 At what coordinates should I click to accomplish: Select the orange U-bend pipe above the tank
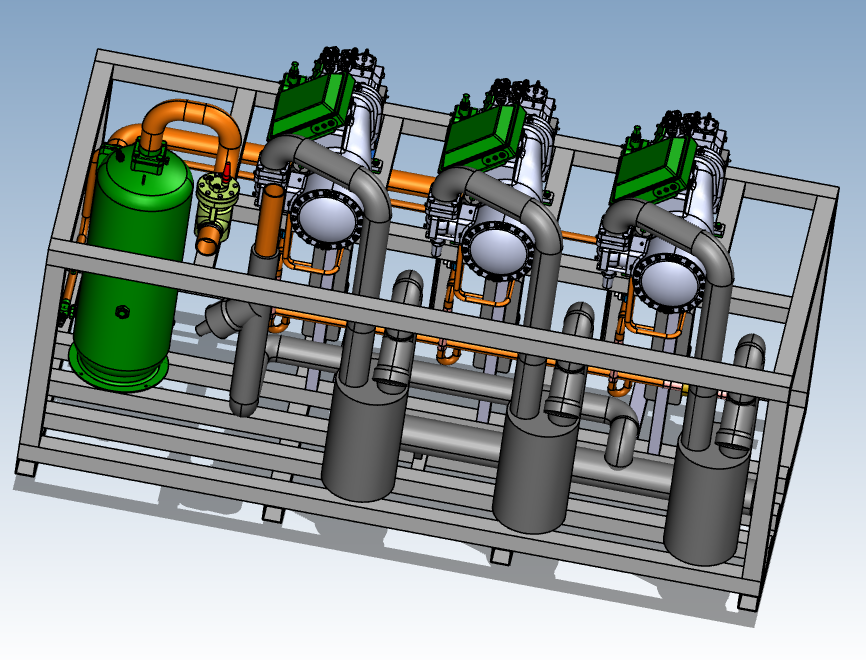click(x=191, y=128)
